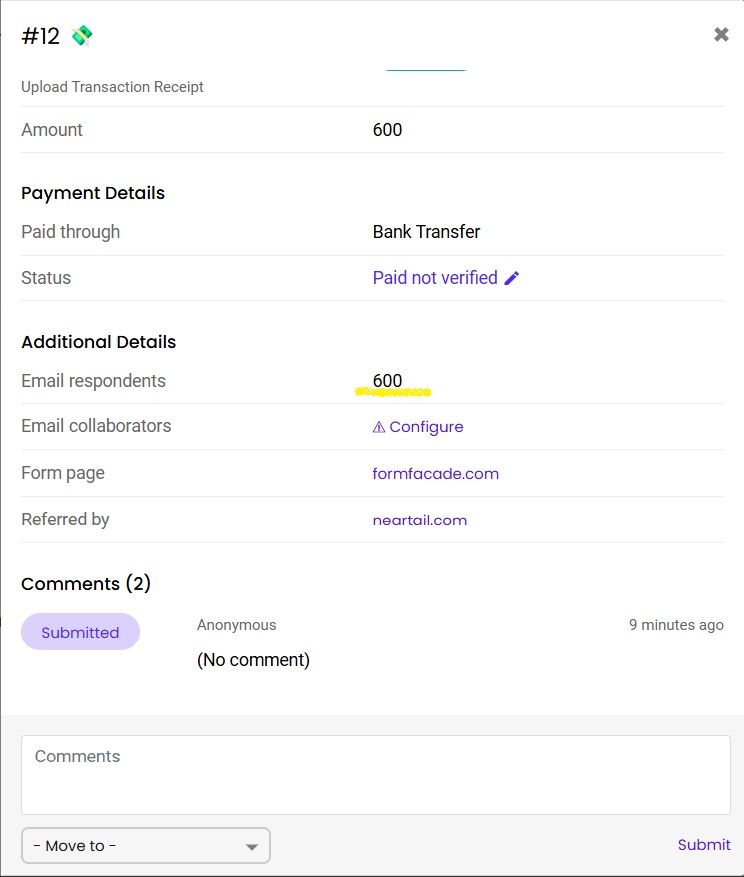This screenshot has width=744, height=877.
Task: Click the 'Bank Transfer' payment value
Action: coord(426,232)
